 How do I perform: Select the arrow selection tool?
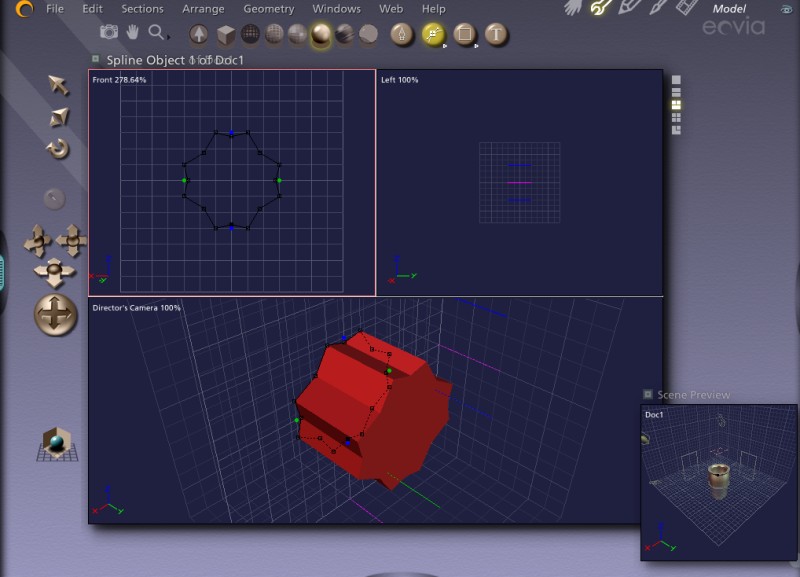[58, 84]
